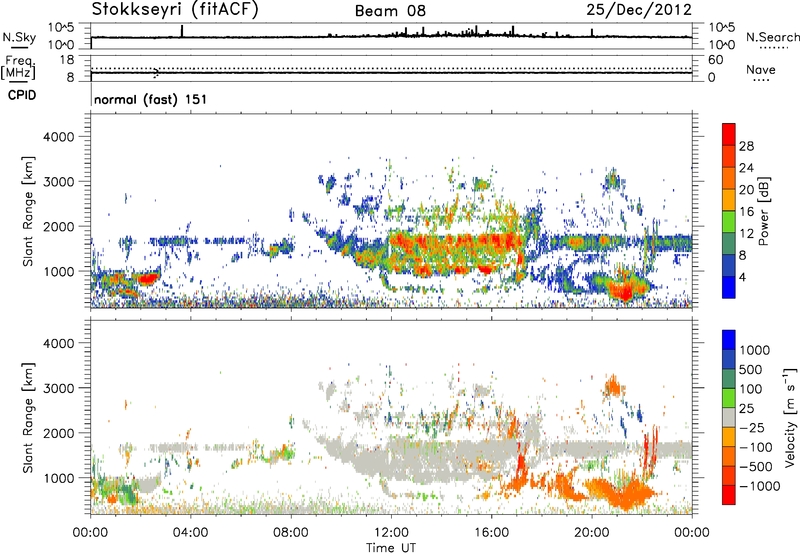
Task: Pick the light green power colorbar segment
Action: tap(729, 222)
